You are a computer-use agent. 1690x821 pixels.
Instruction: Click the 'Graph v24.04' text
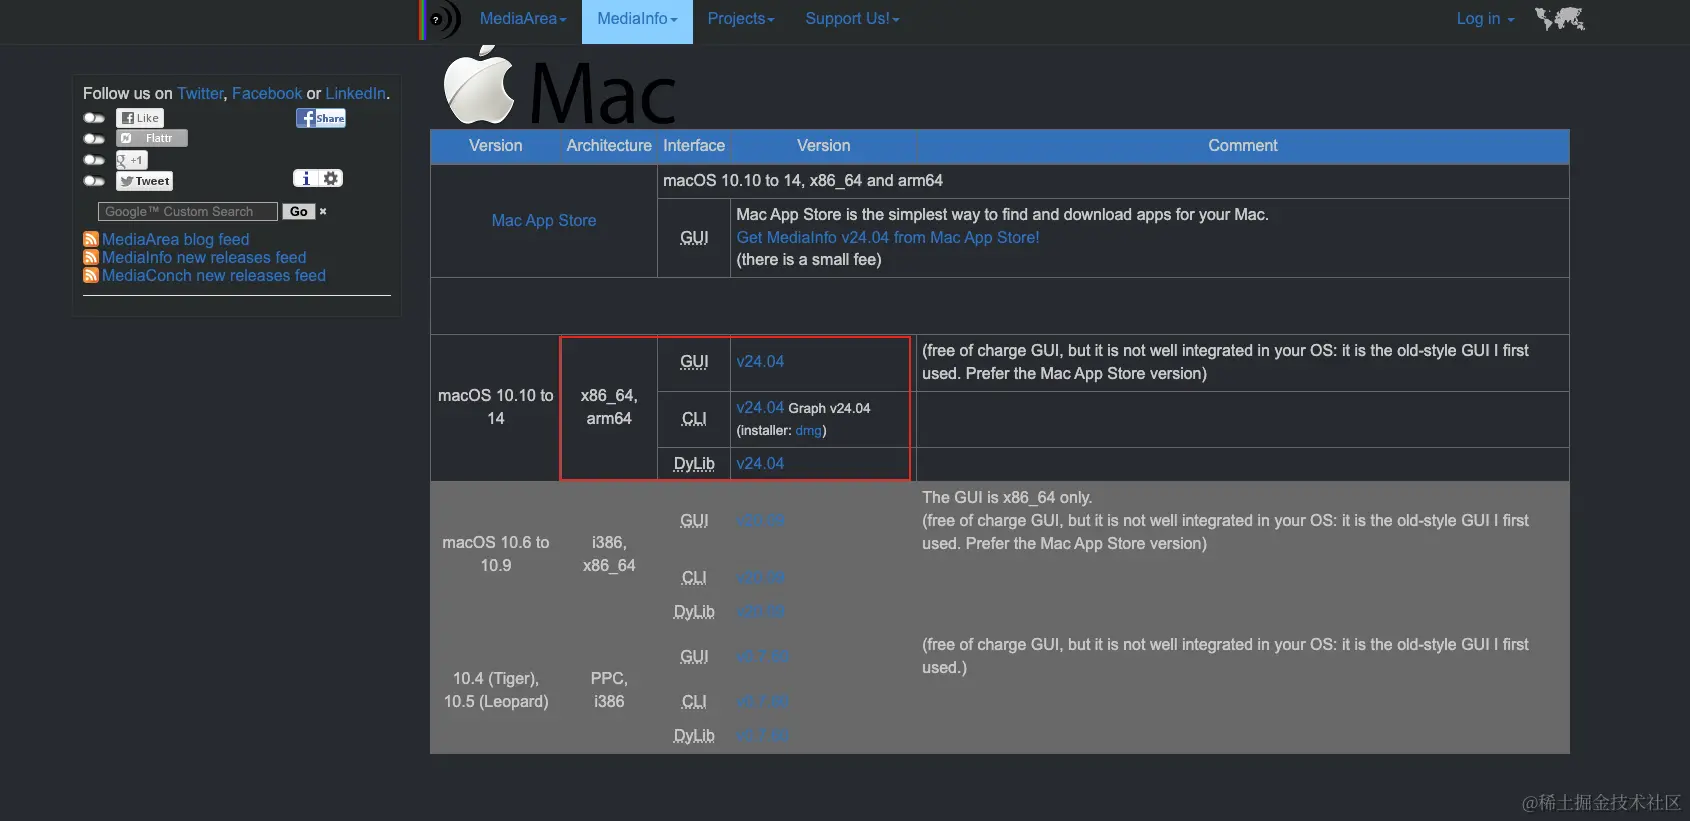tap(829, 408)
